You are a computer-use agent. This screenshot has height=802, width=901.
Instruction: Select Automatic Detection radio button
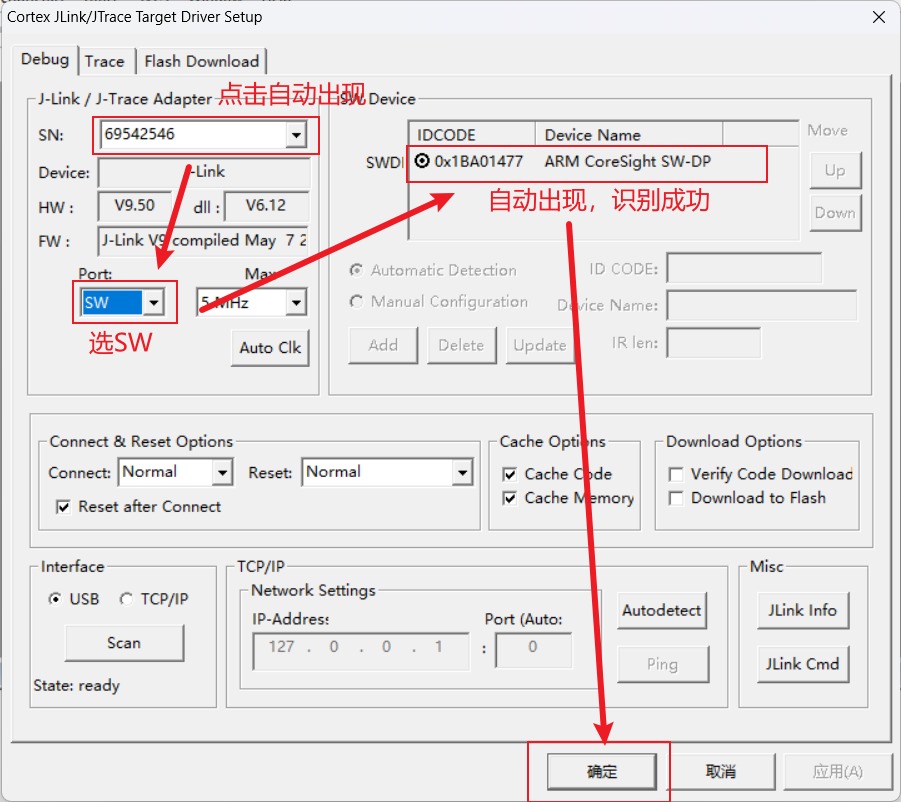356,270
